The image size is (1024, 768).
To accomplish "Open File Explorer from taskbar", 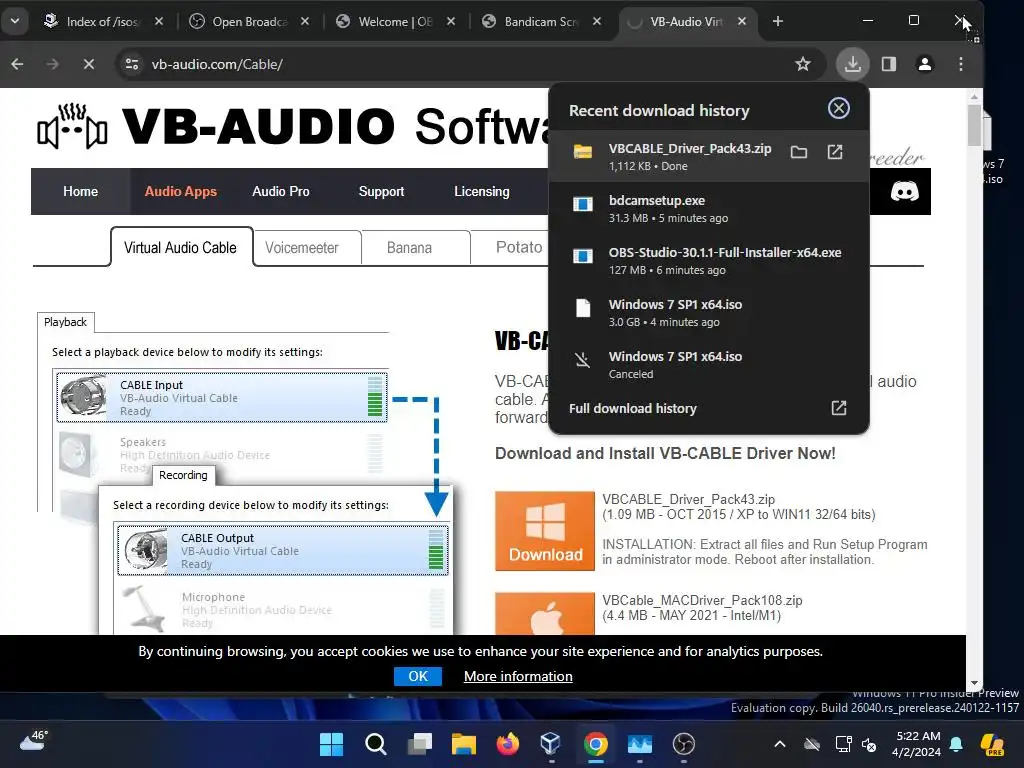I will tap(464, 744).
